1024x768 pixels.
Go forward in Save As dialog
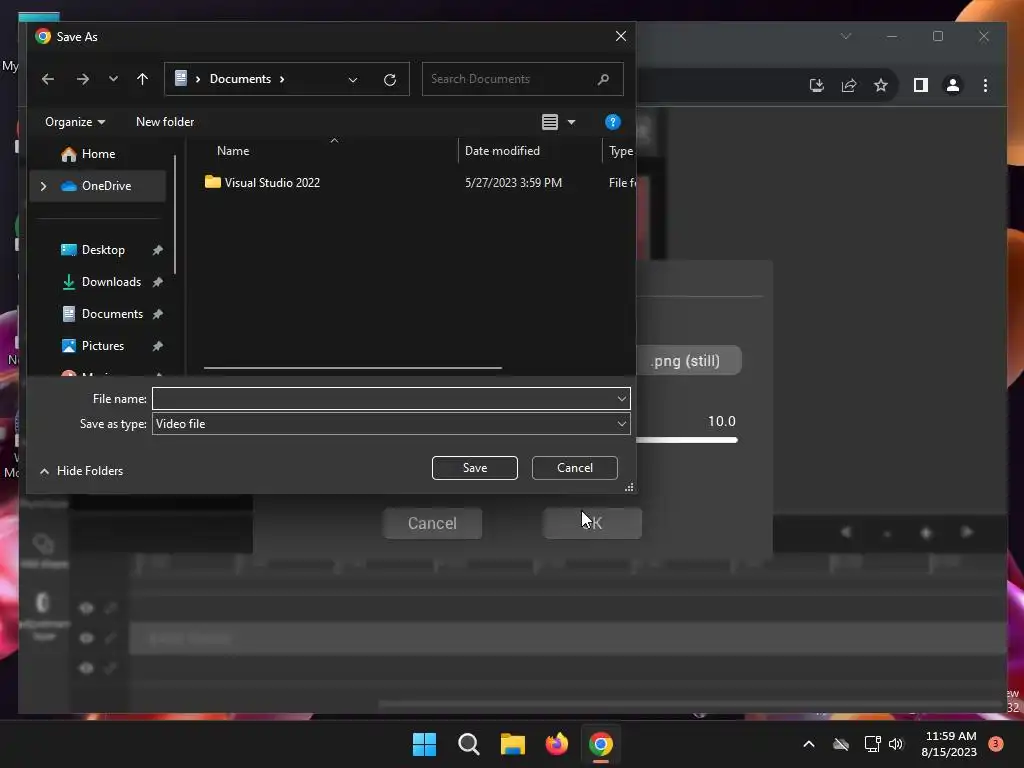click(x=82, y=79)
